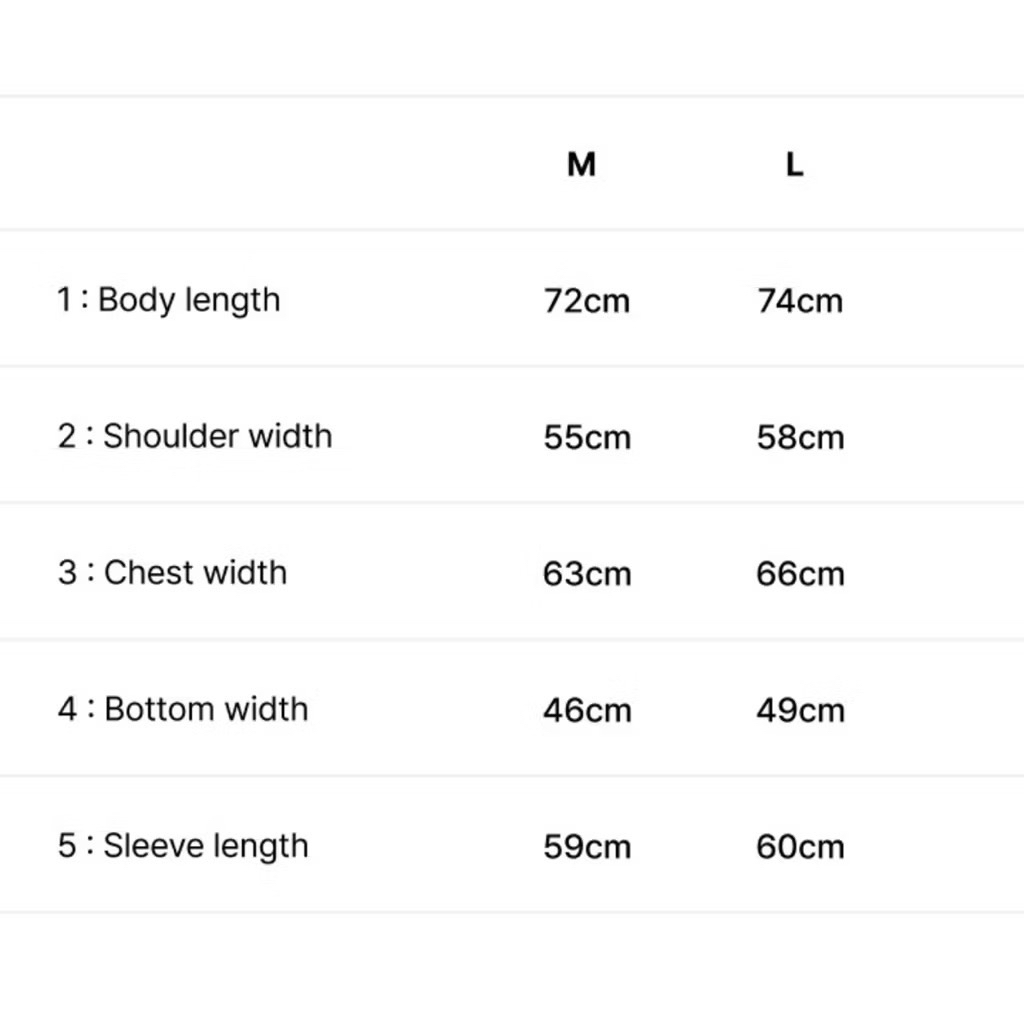Click the 60cm sleeve length value

800,847
